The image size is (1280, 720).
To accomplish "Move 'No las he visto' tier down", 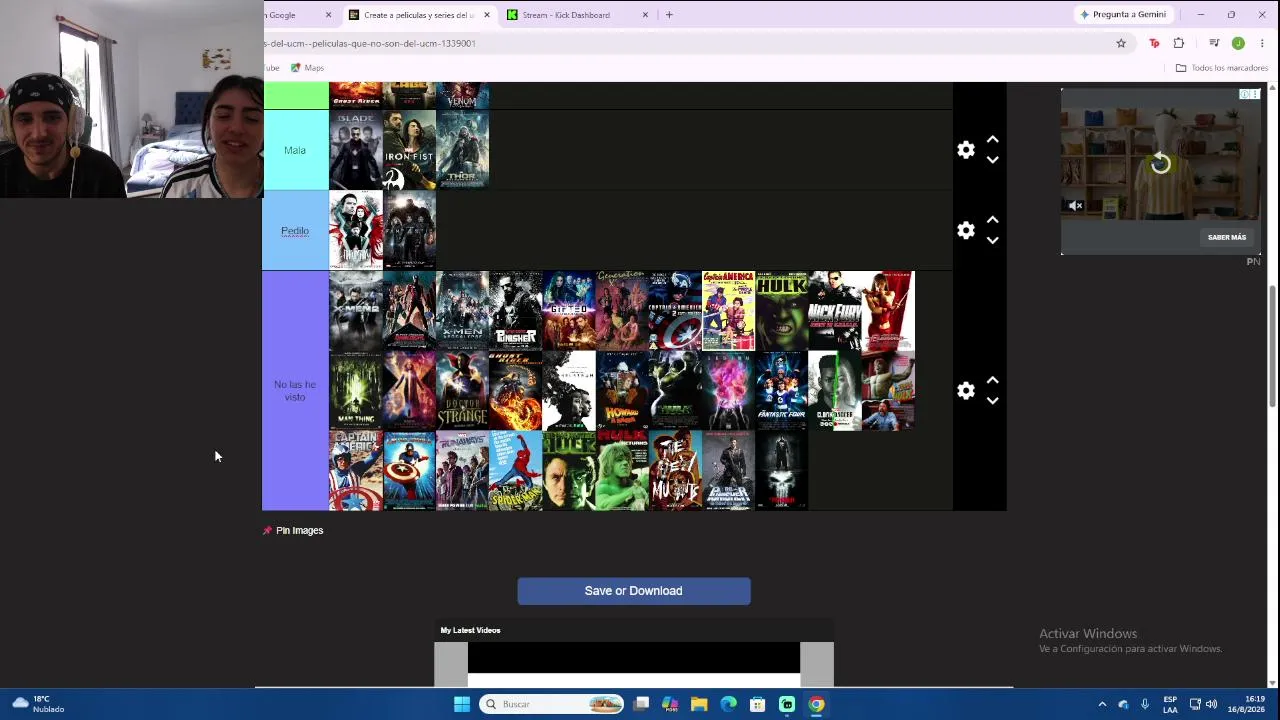I will (x=992, y=401).
